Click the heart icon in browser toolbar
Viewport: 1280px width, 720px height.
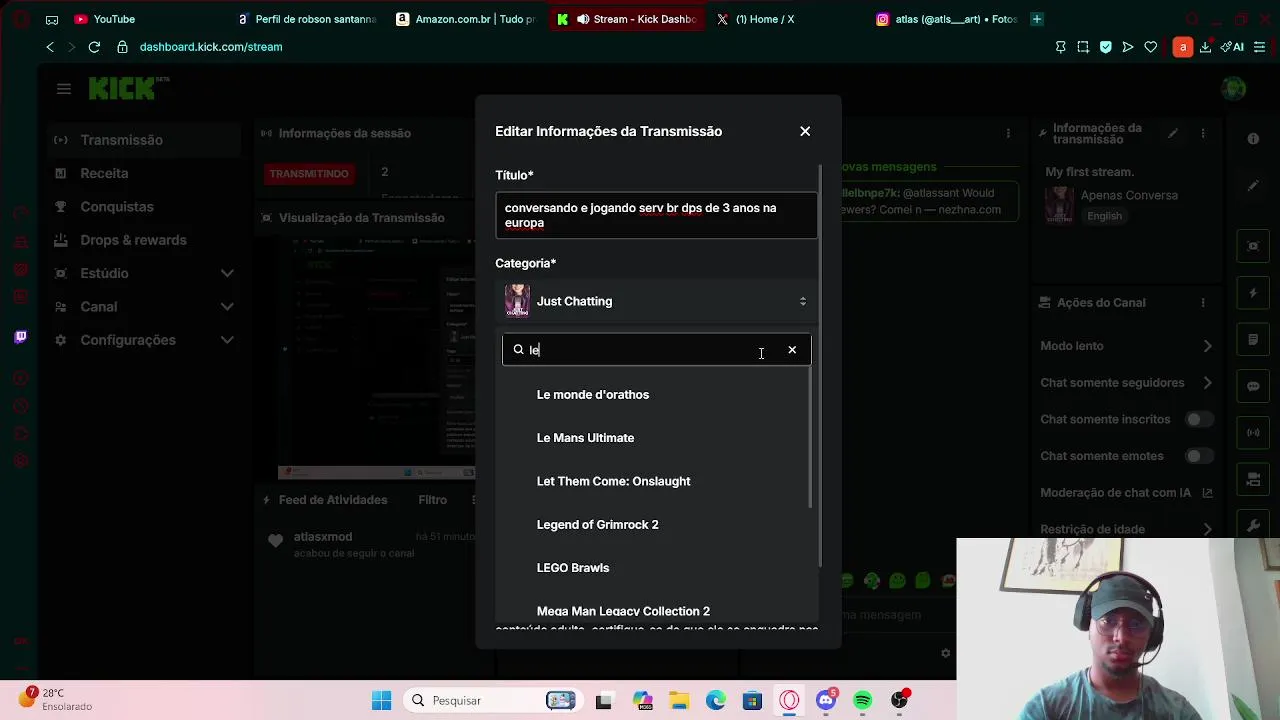pyautogui.click(x=1151, y=47)
